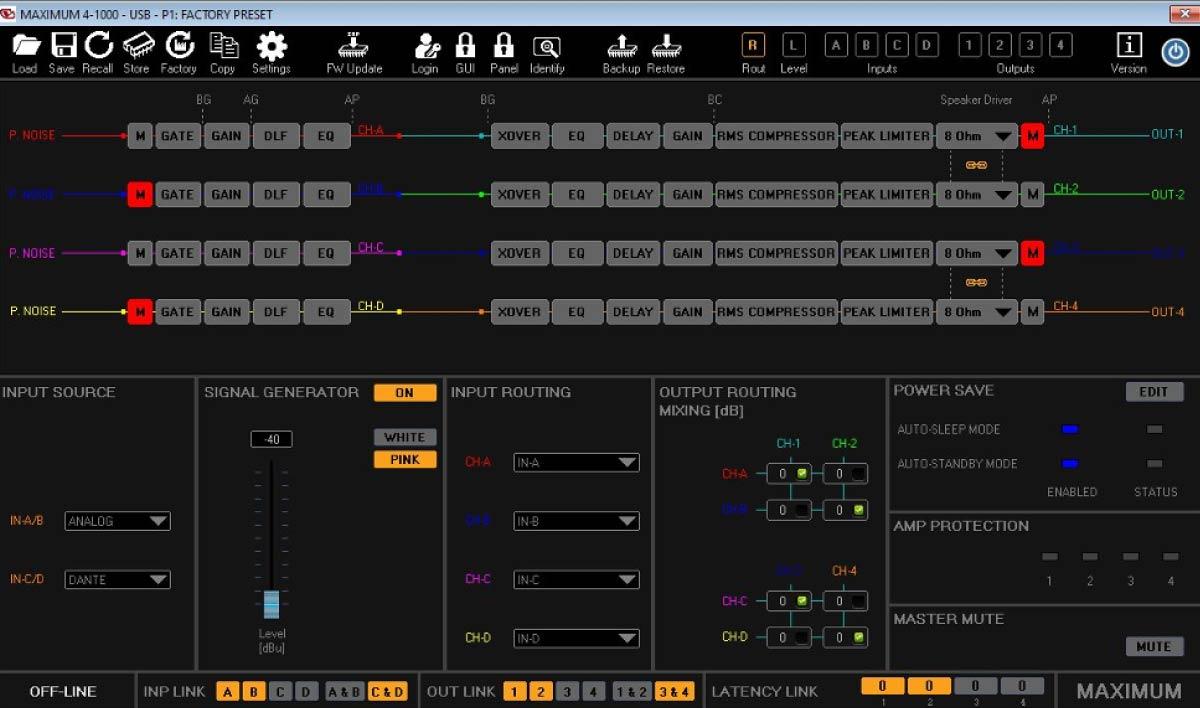Click the Power Save EDIT button
Screen dimensions: 1200x708
click(1153, 392)
